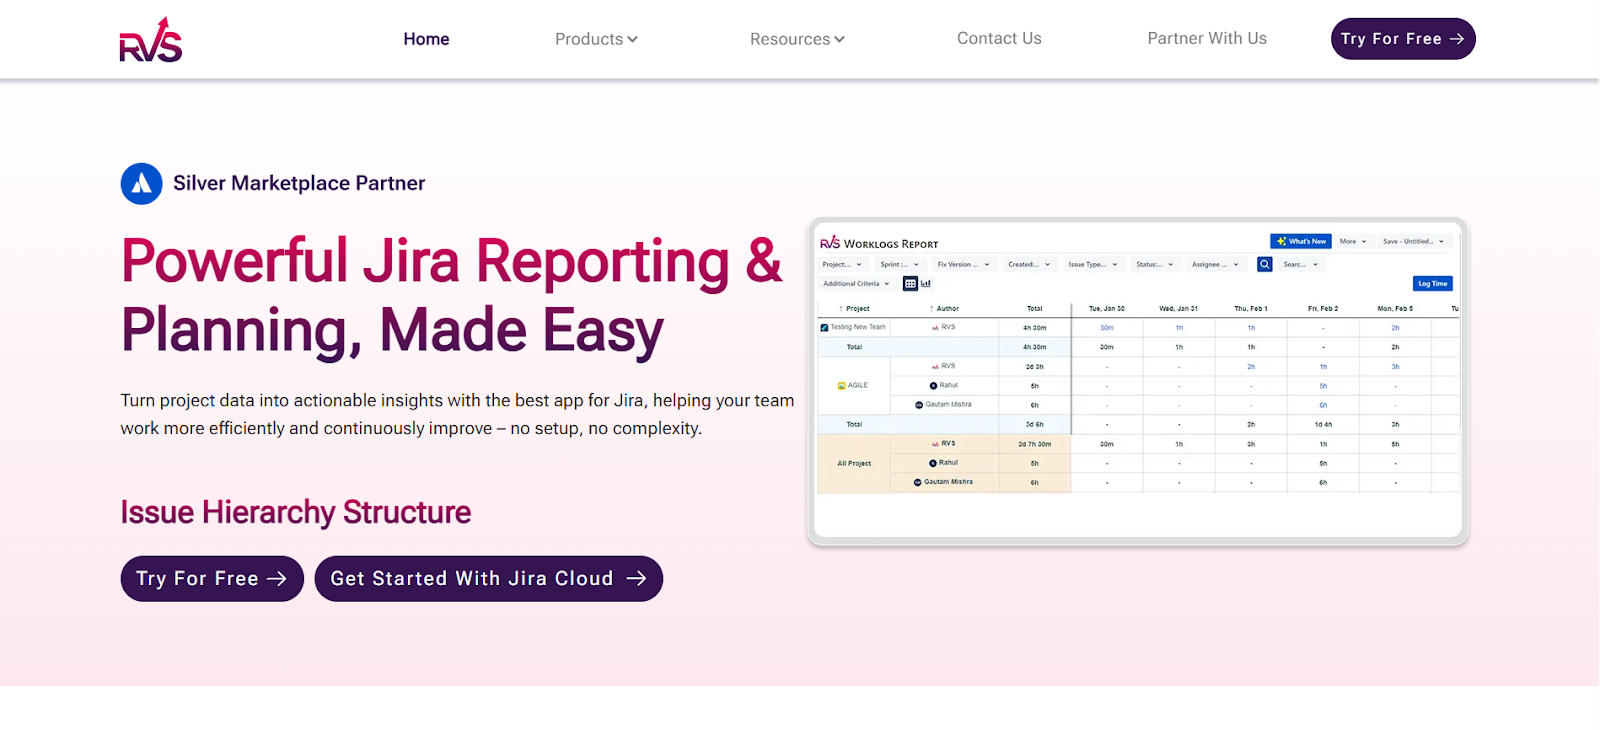The height and width of the screenshot is (730, 1600).
Task: Open the Contact Us page
Action: click(999, 38)
